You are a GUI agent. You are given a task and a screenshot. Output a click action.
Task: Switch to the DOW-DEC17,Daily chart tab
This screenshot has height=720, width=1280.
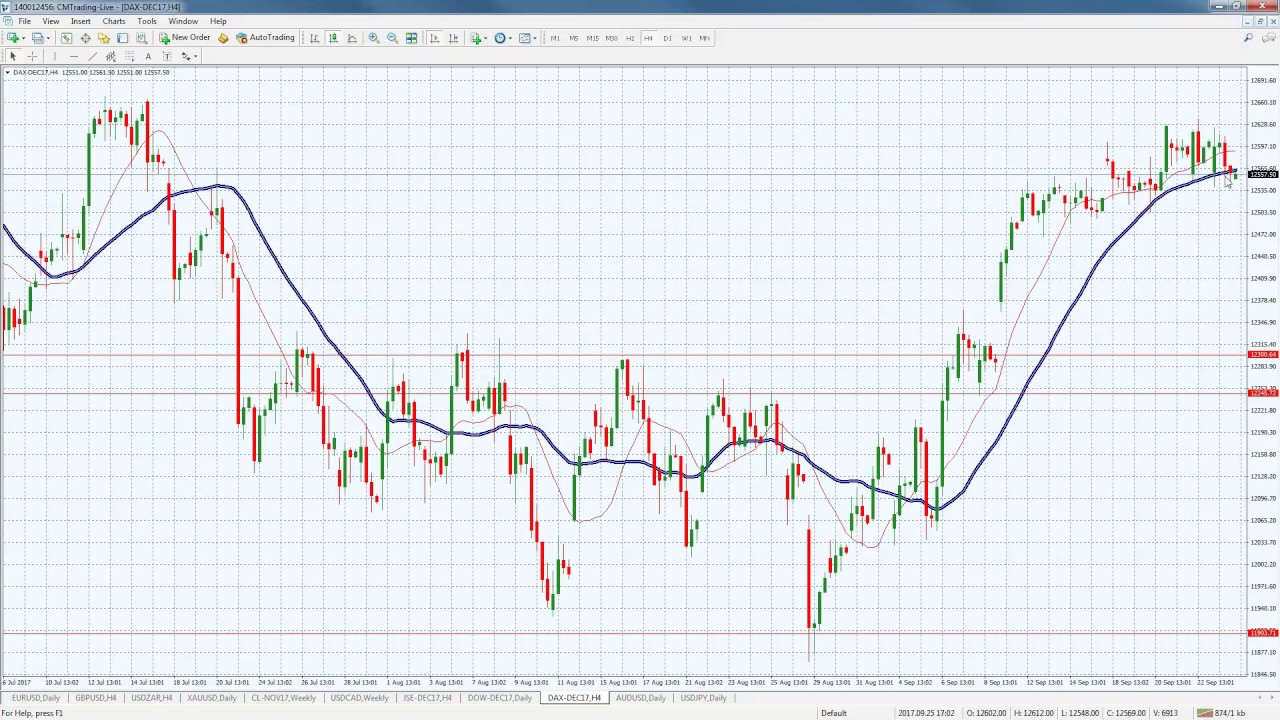[500, 698]
